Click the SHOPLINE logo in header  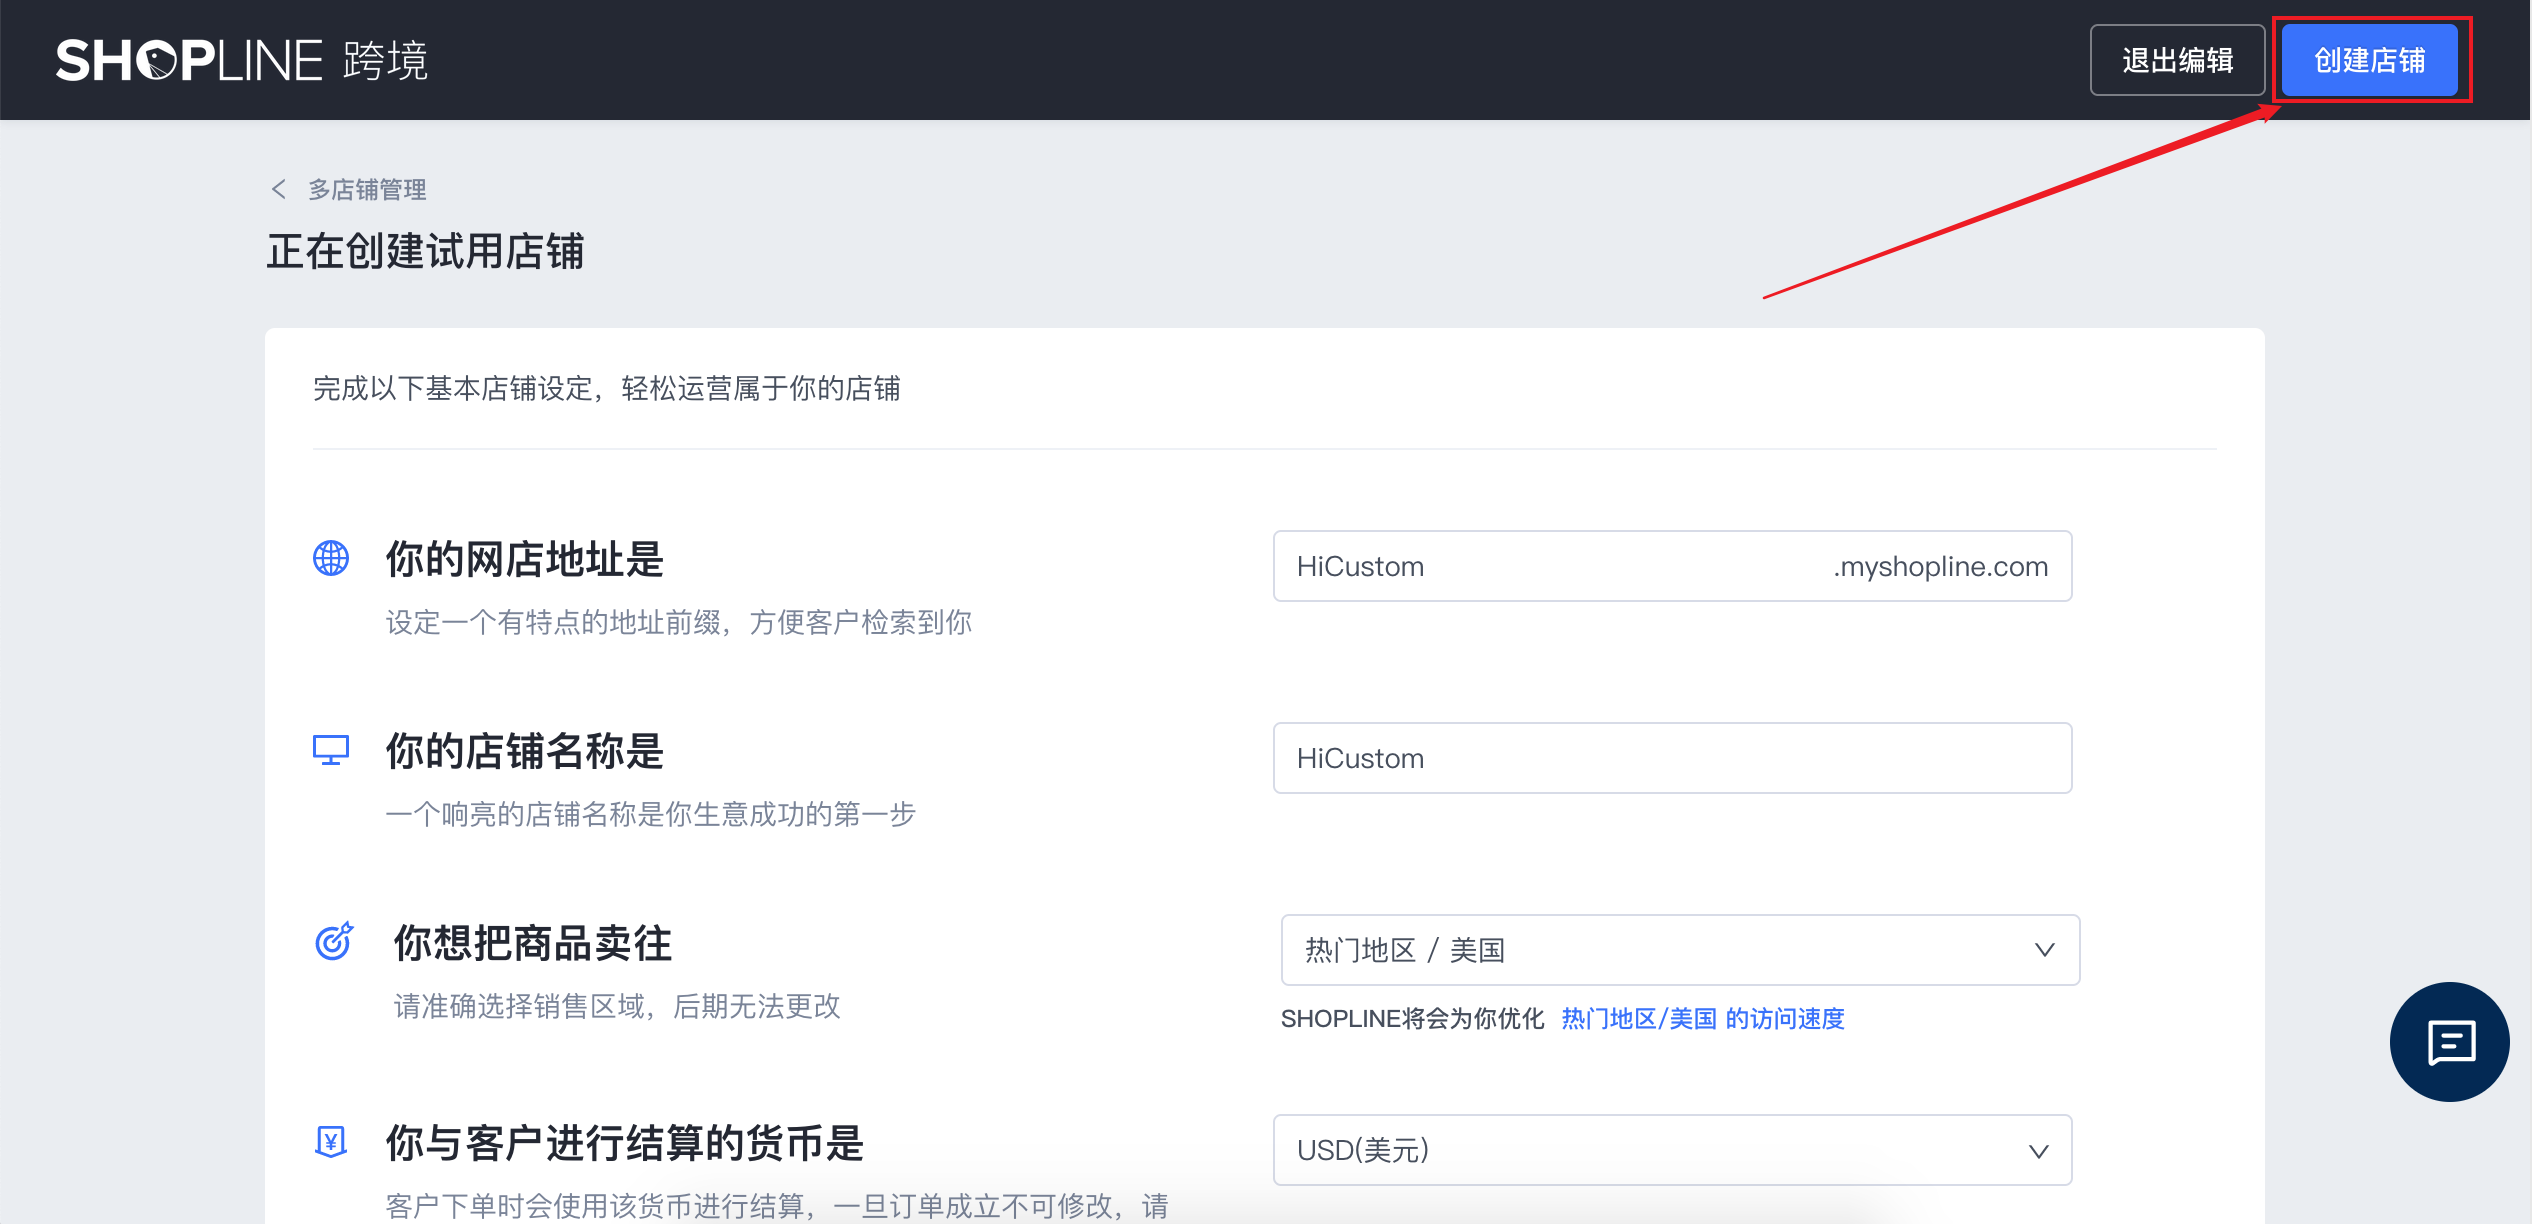click(x=190, y=61)
